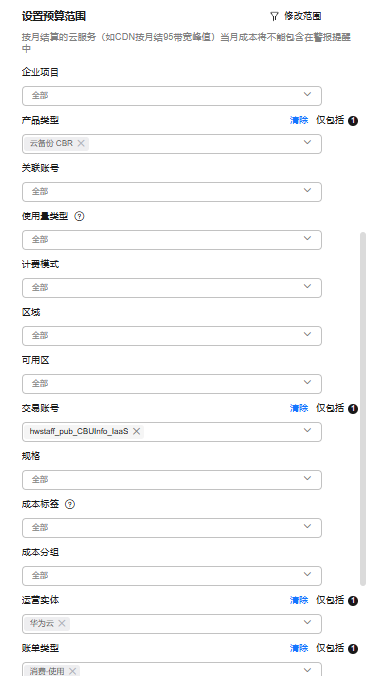Click the count badge beside 产品类型 仅包括
The height and width of the screenshot is (690, 376).
click(353, 121)
